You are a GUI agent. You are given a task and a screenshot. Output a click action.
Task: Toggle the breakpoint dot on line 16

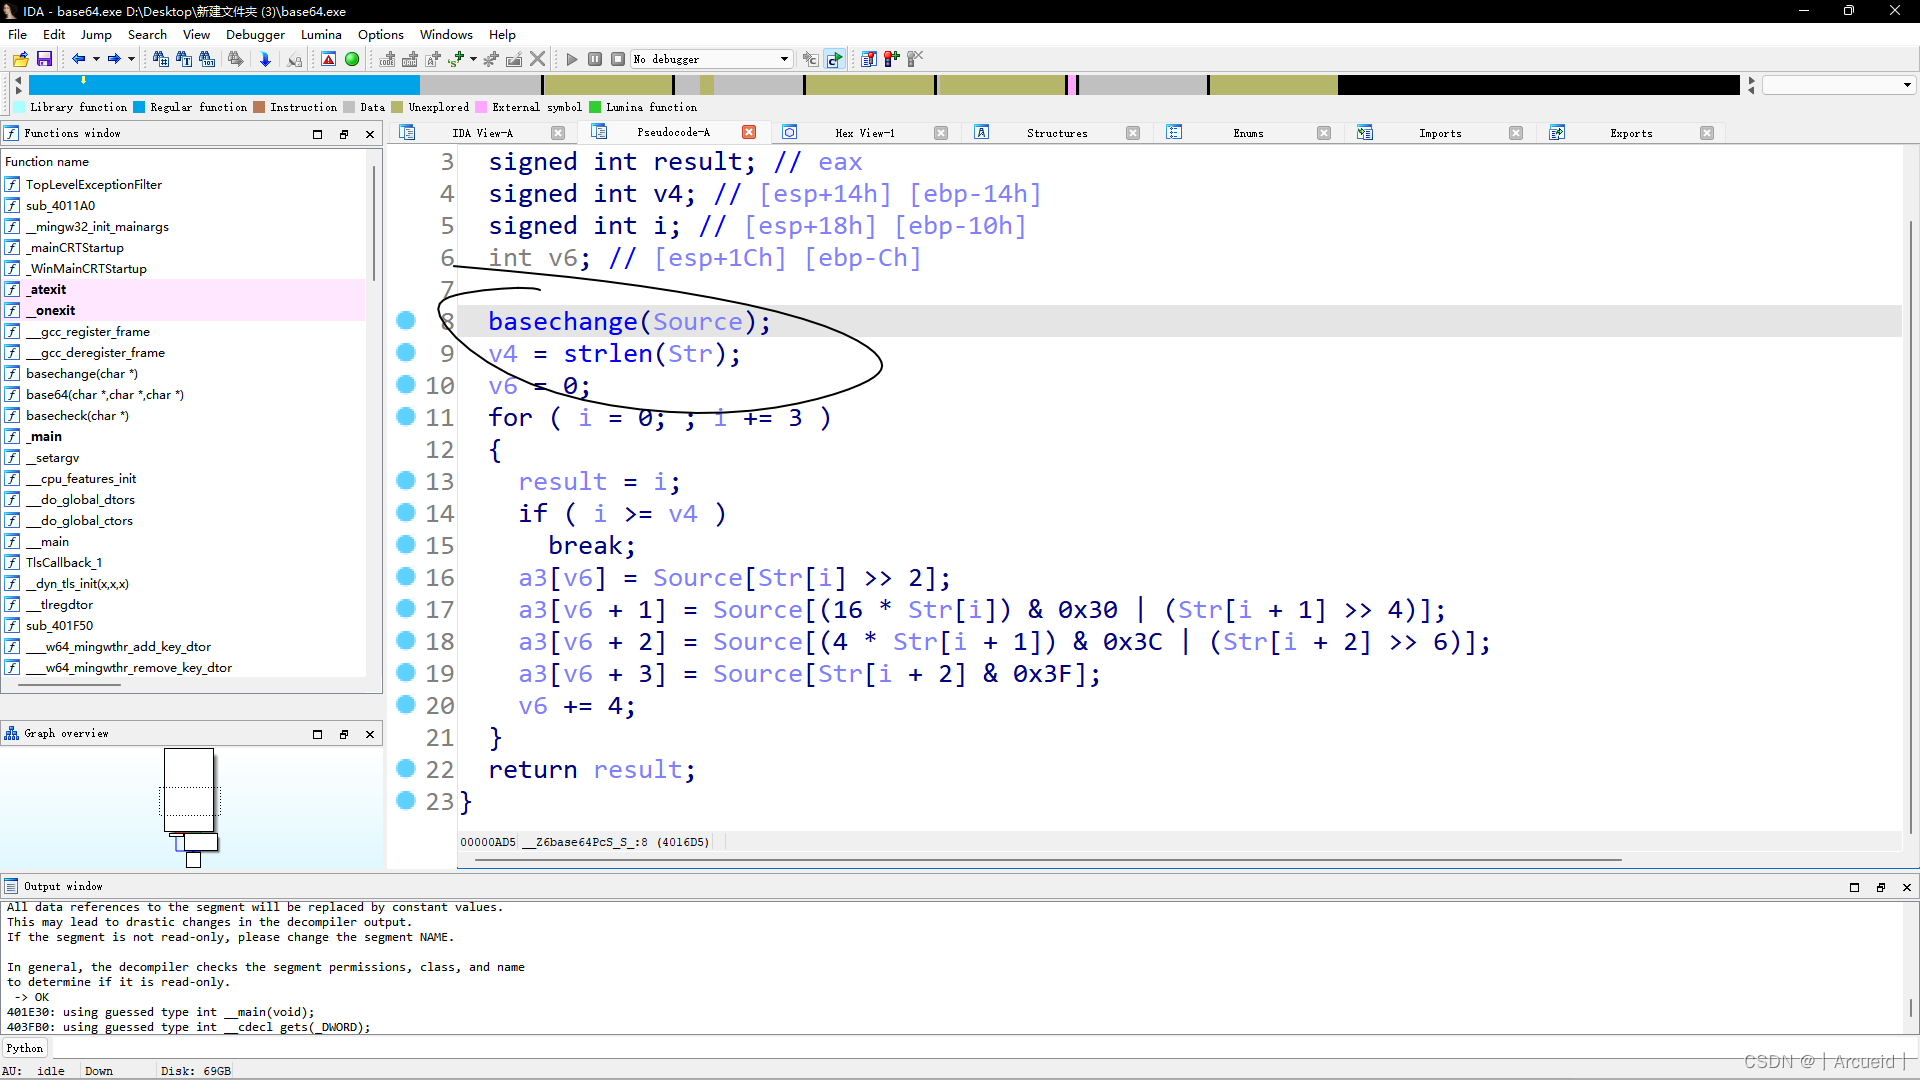tap(406, 577)
